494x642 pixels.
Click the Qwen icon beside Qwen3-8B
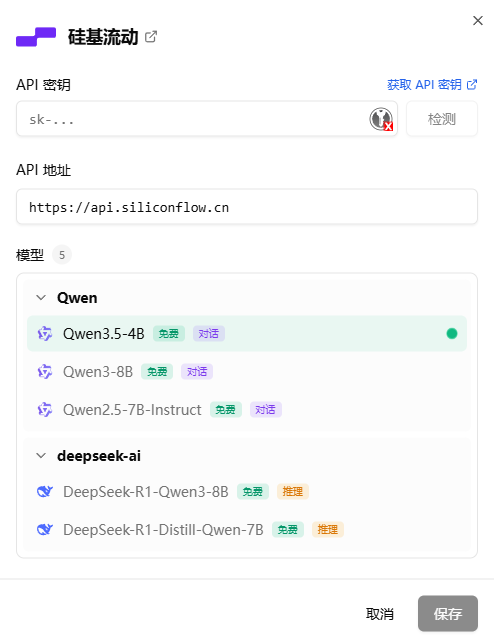coord(45,372)
